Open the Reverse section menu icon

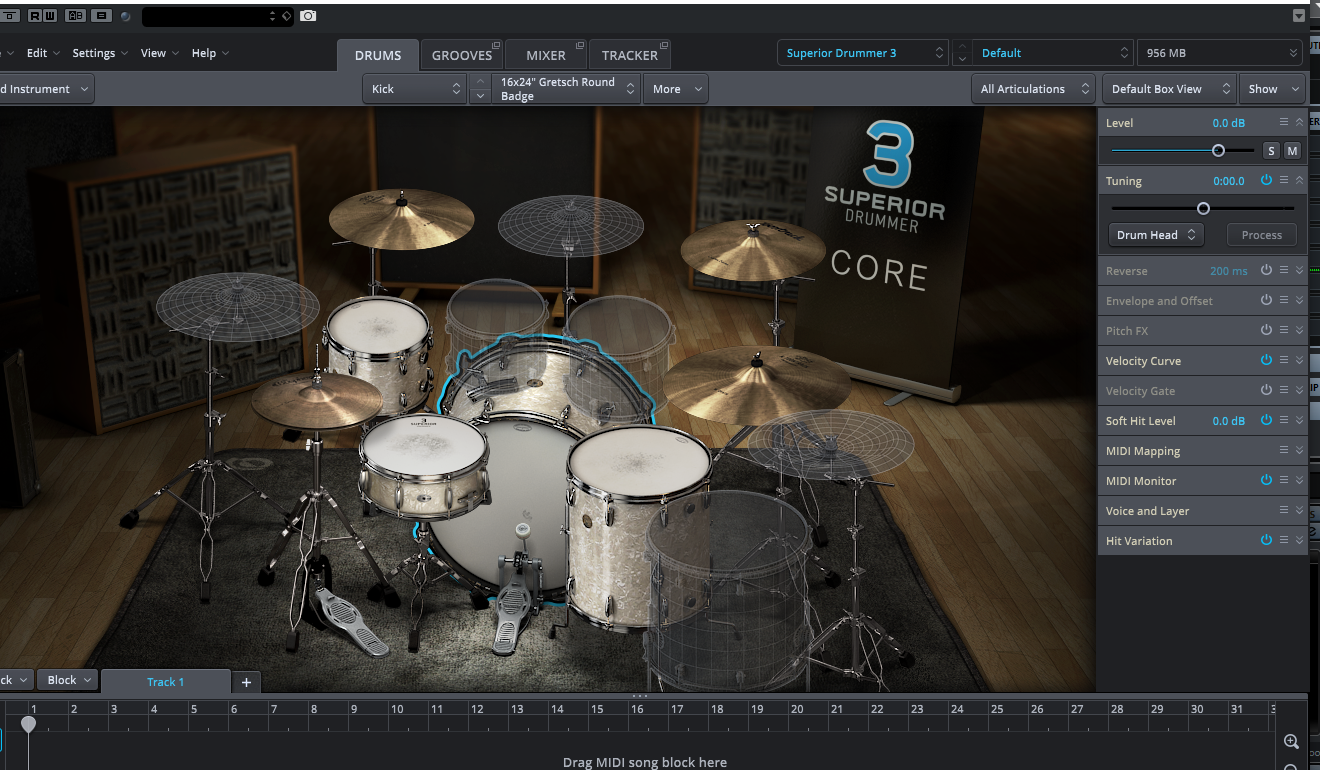[x=1284, y=270]
